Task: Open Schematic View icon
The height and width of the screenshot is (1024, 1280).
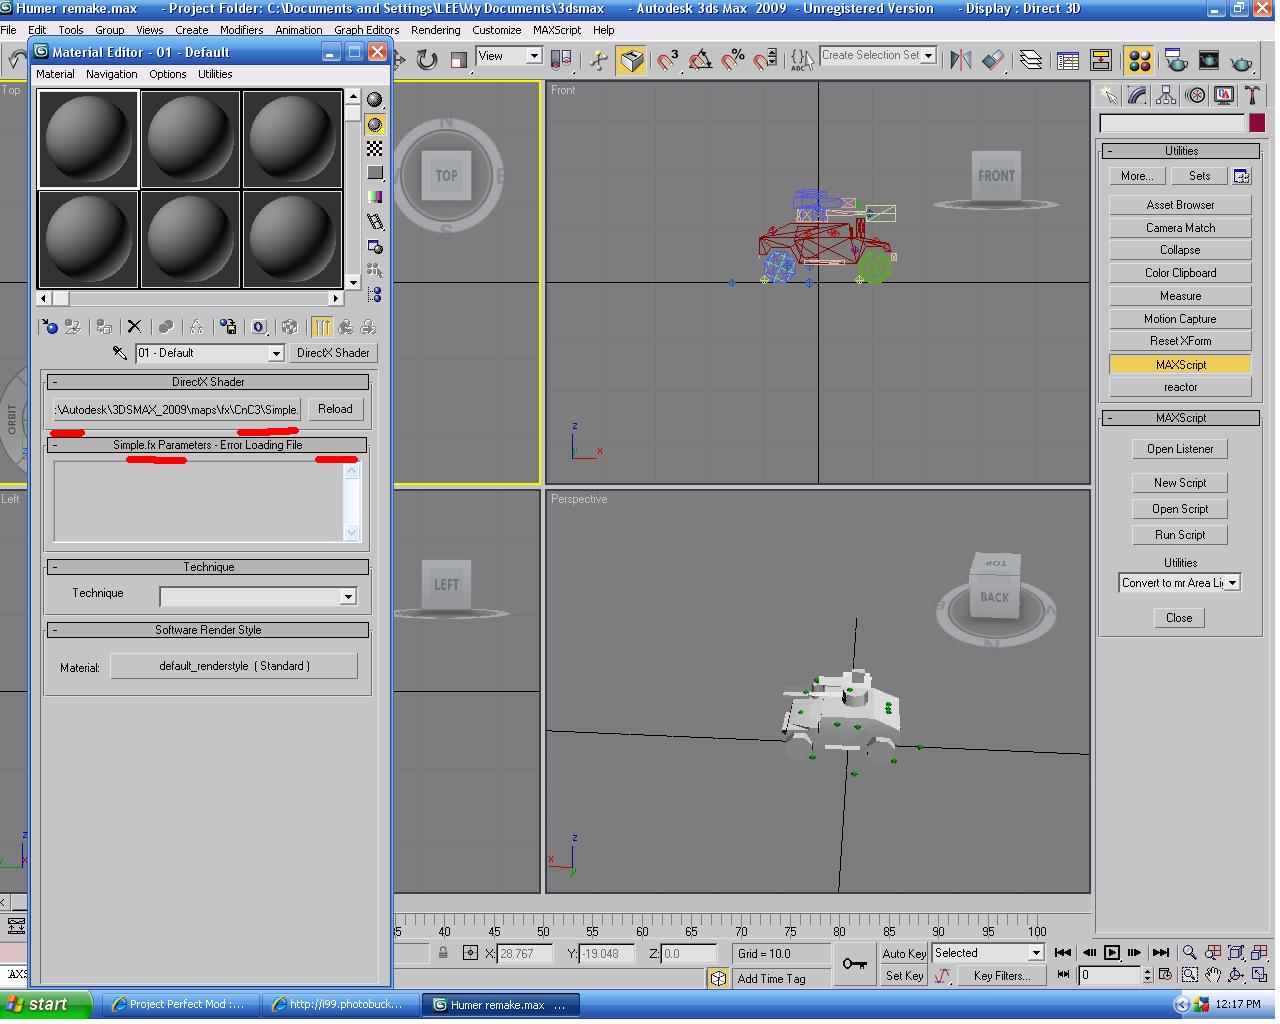Action: tap(1101, 60)
